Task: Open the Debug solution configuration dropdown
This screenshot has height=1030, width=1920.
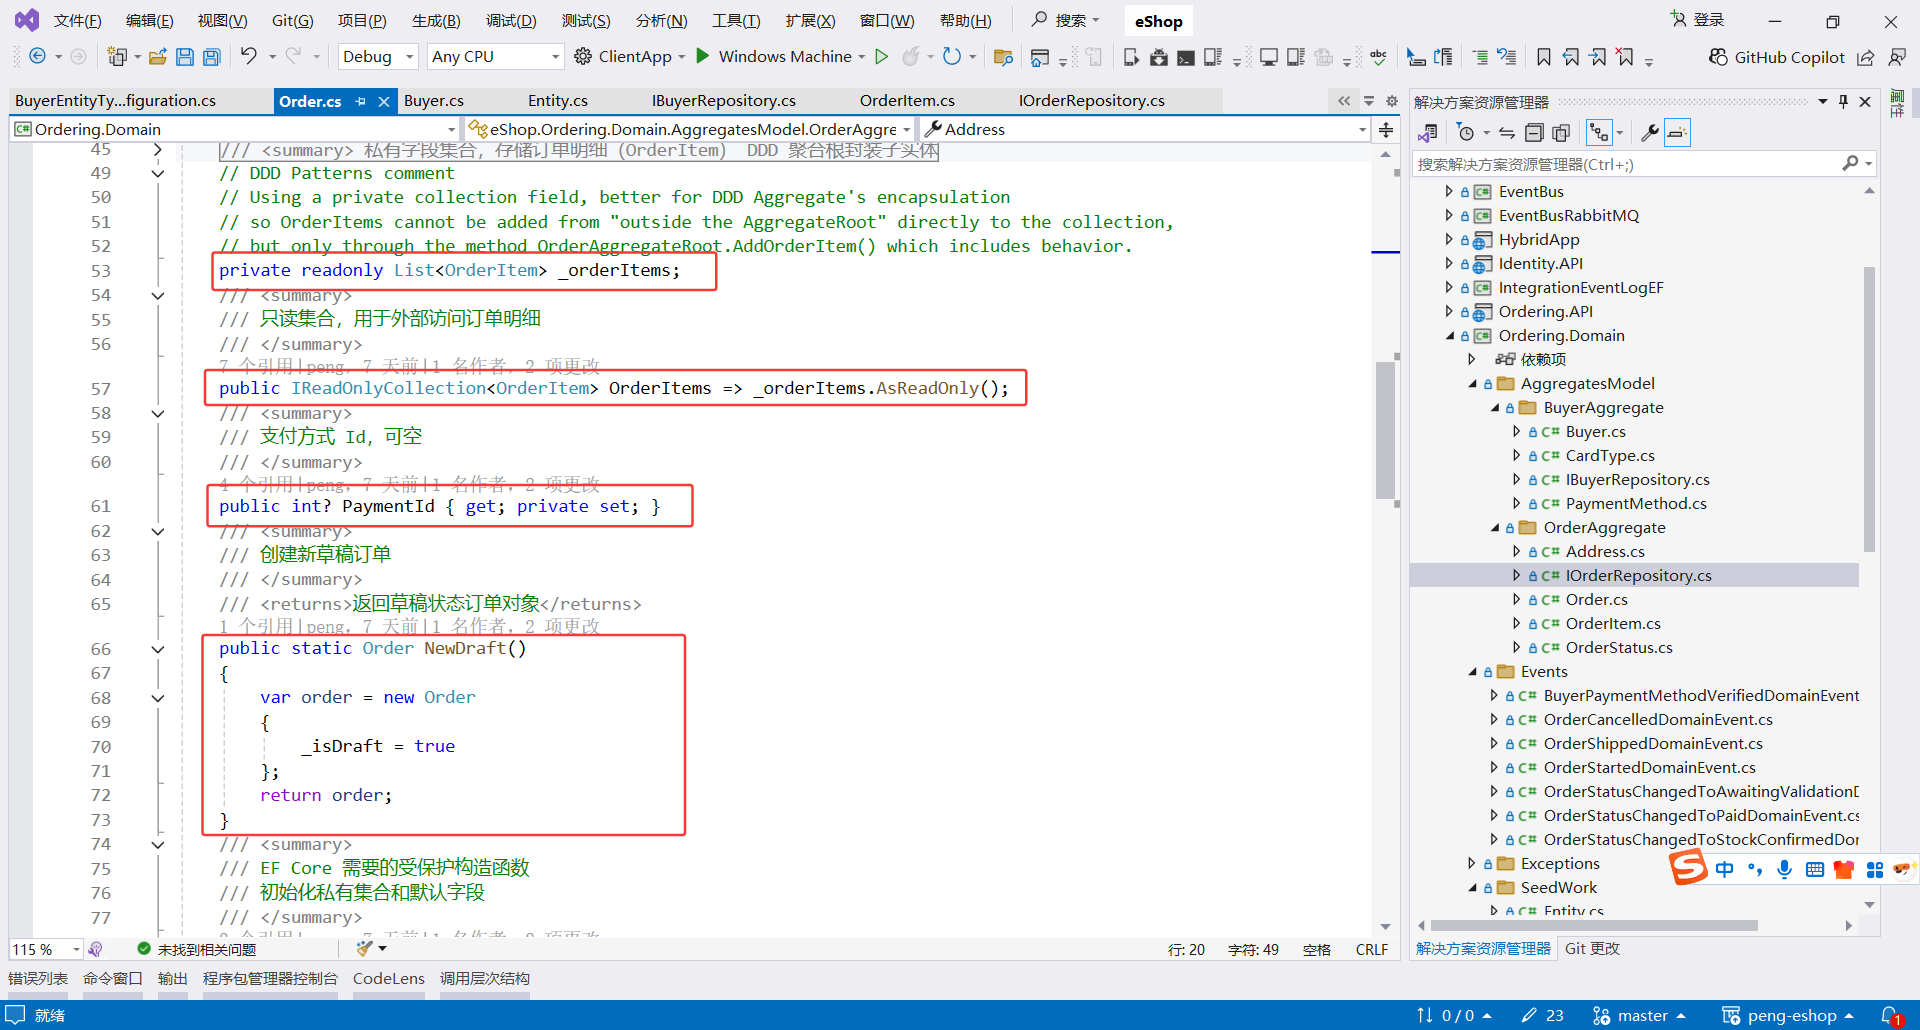Action: pyautogui.click(x=378, y=57)
